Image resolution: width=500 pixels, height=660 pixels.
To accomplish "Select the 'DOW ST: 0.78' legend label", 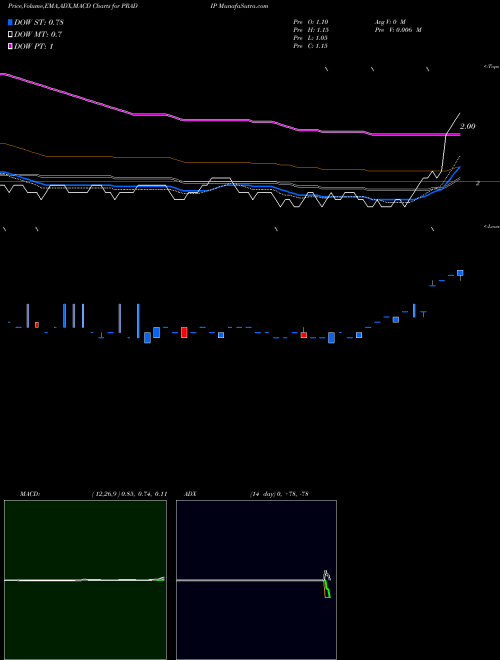I will tap(39, 22).
